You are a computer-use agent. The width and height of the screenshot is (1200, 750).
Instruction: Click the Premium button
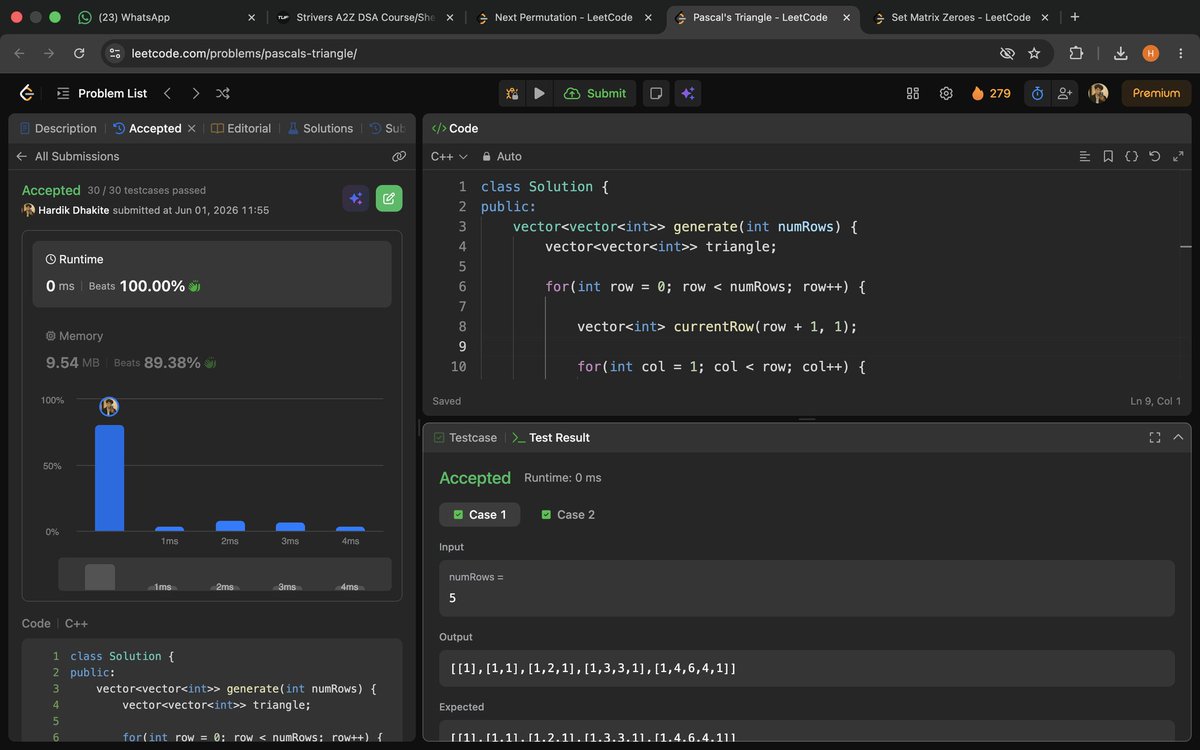(1156, 93)
